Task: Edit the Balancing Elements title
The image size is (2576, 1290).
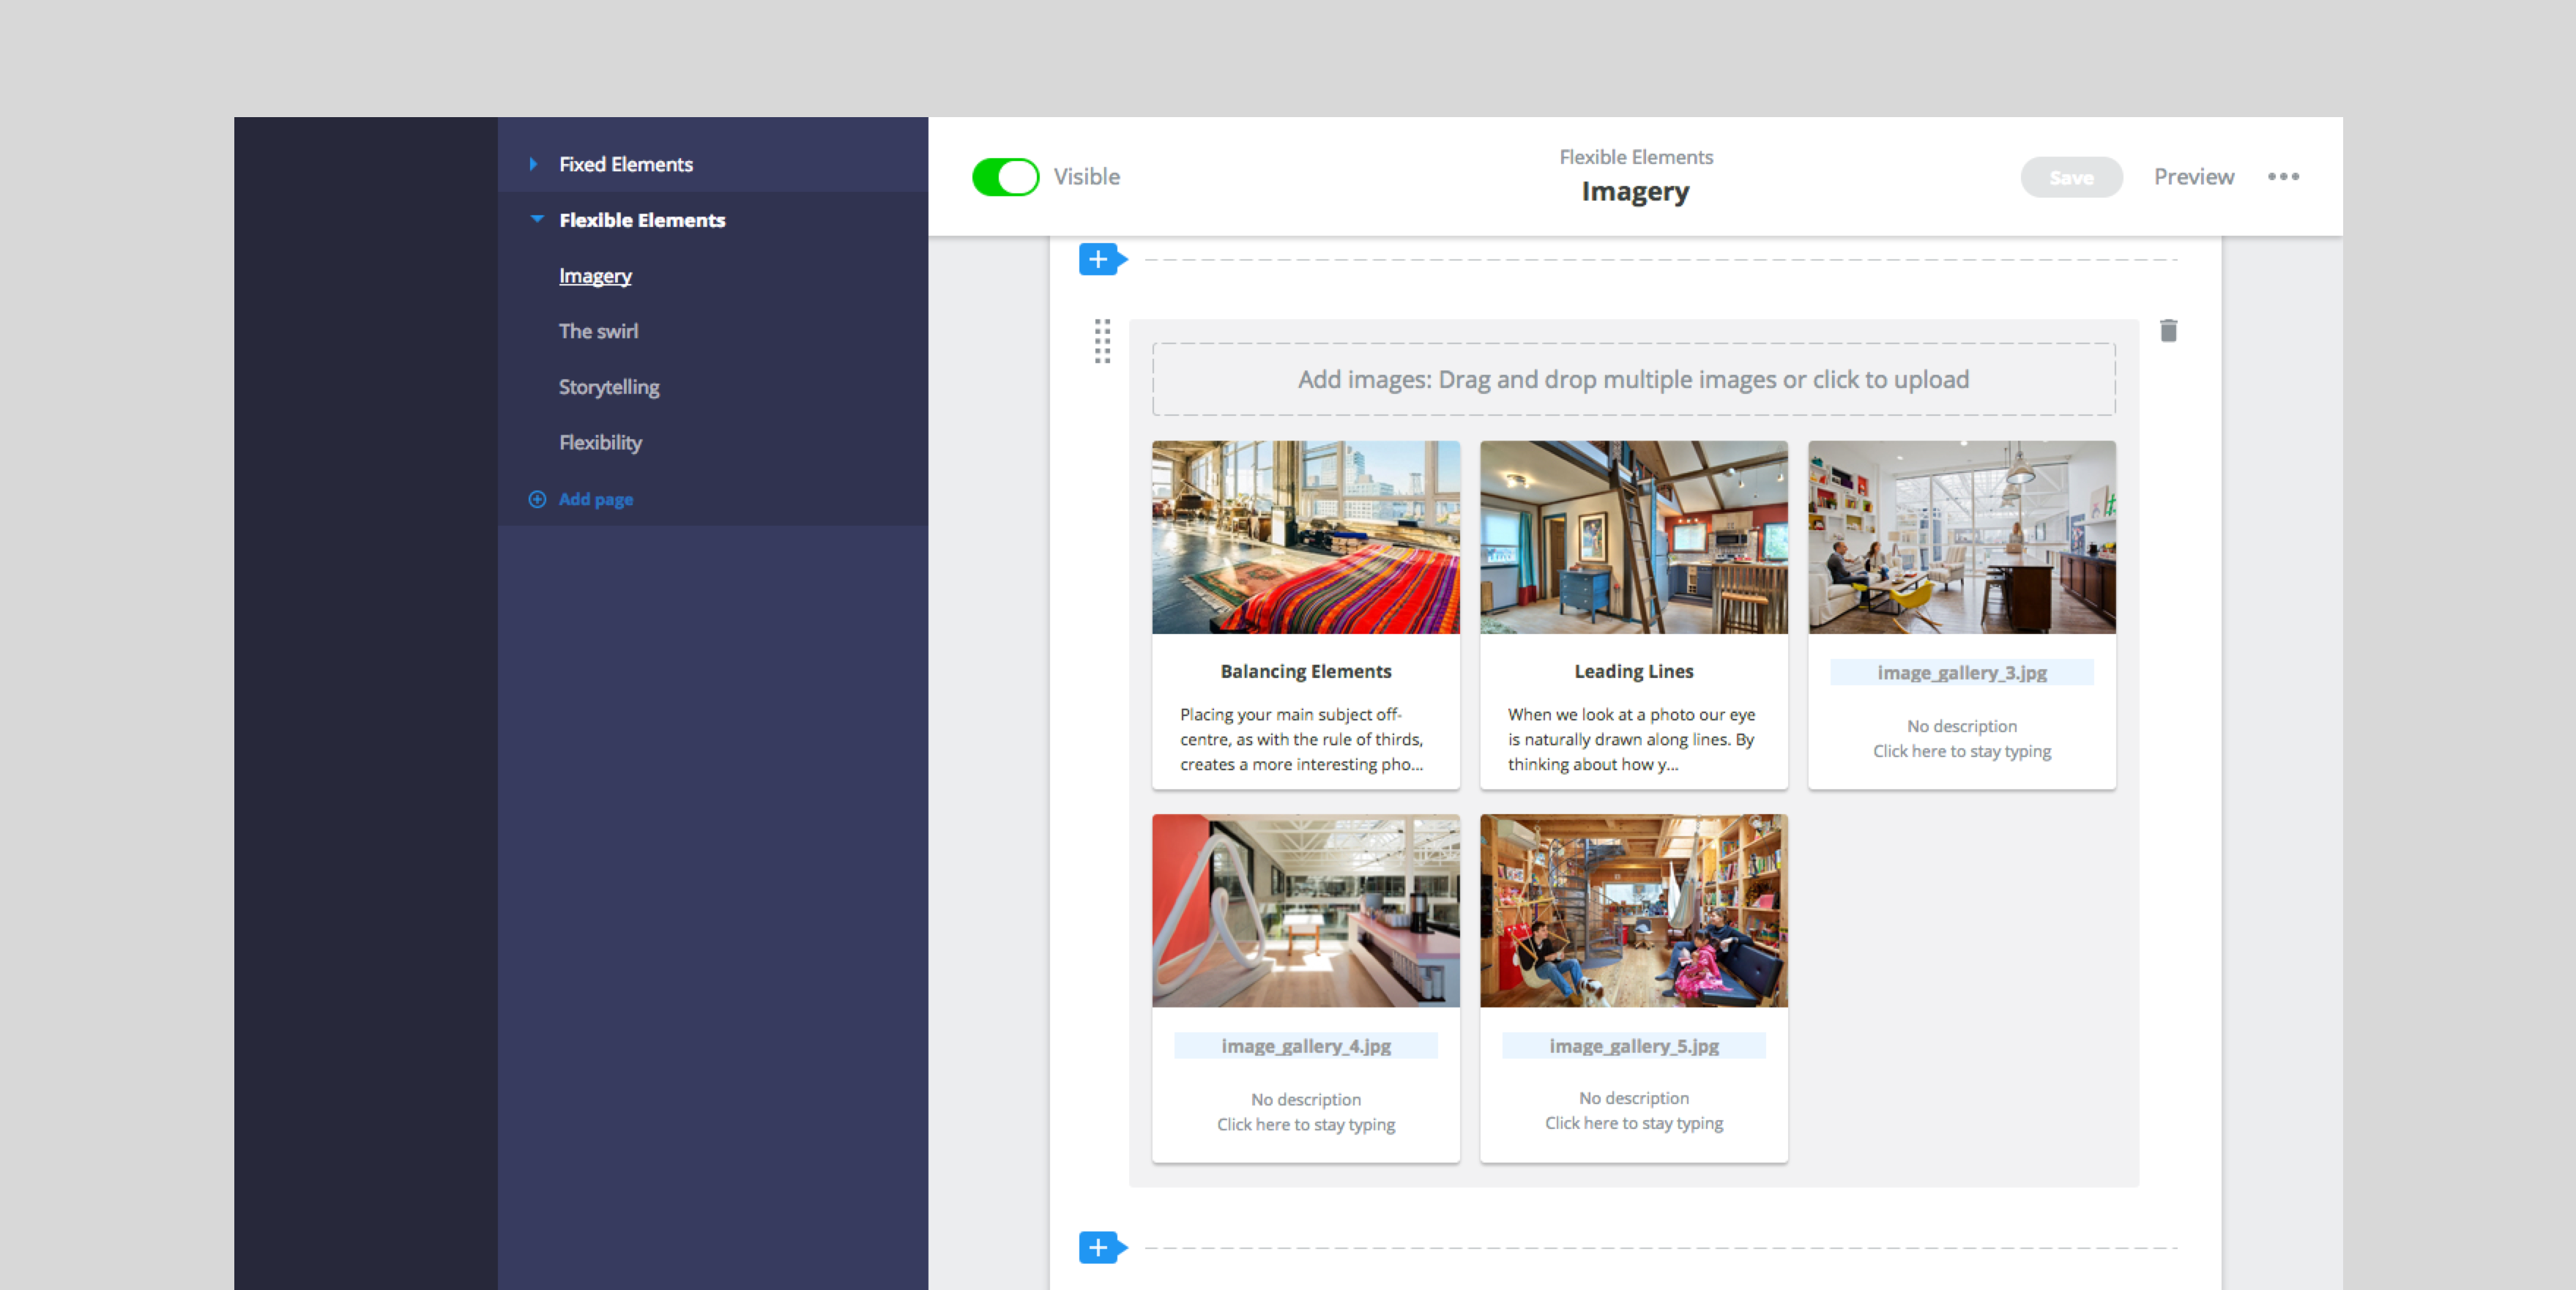Action: (1305, 671)
